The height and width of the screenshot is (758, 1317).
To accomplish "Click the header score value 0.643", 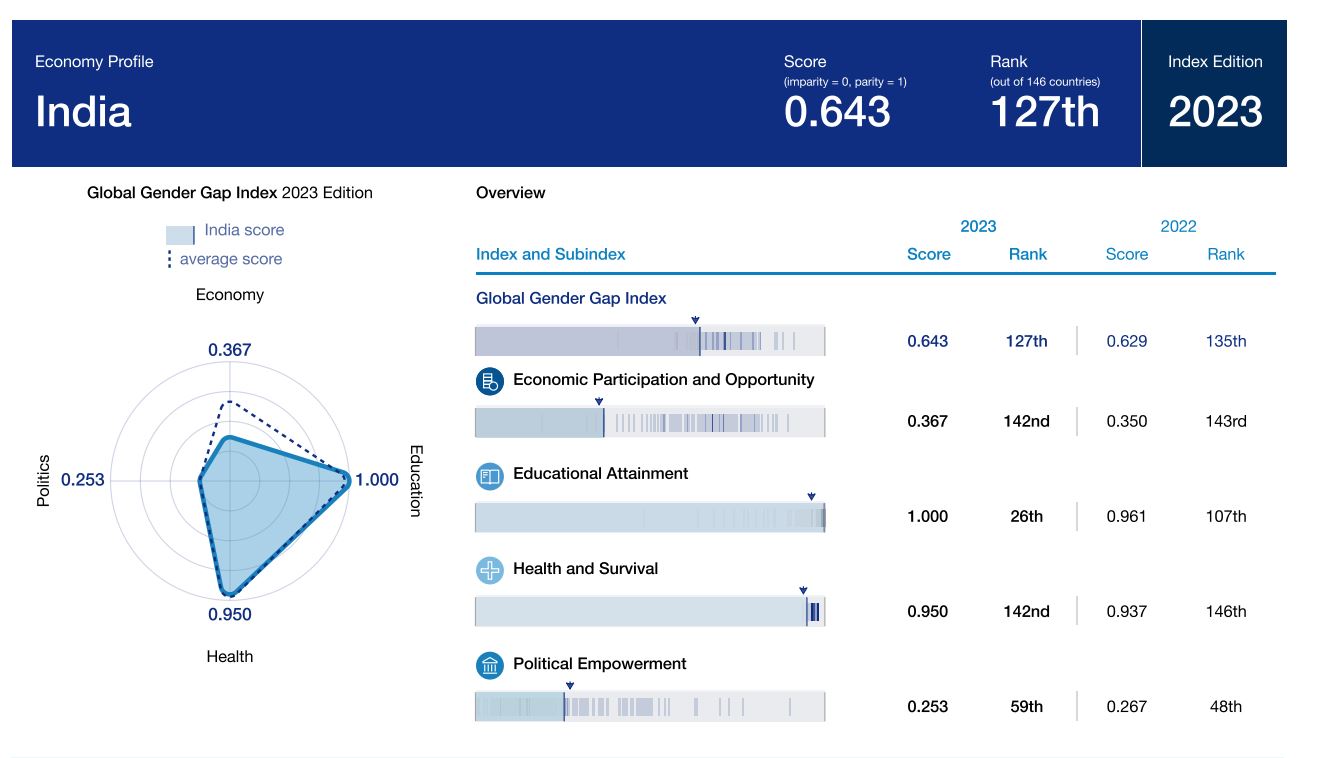I will point(837,111).
